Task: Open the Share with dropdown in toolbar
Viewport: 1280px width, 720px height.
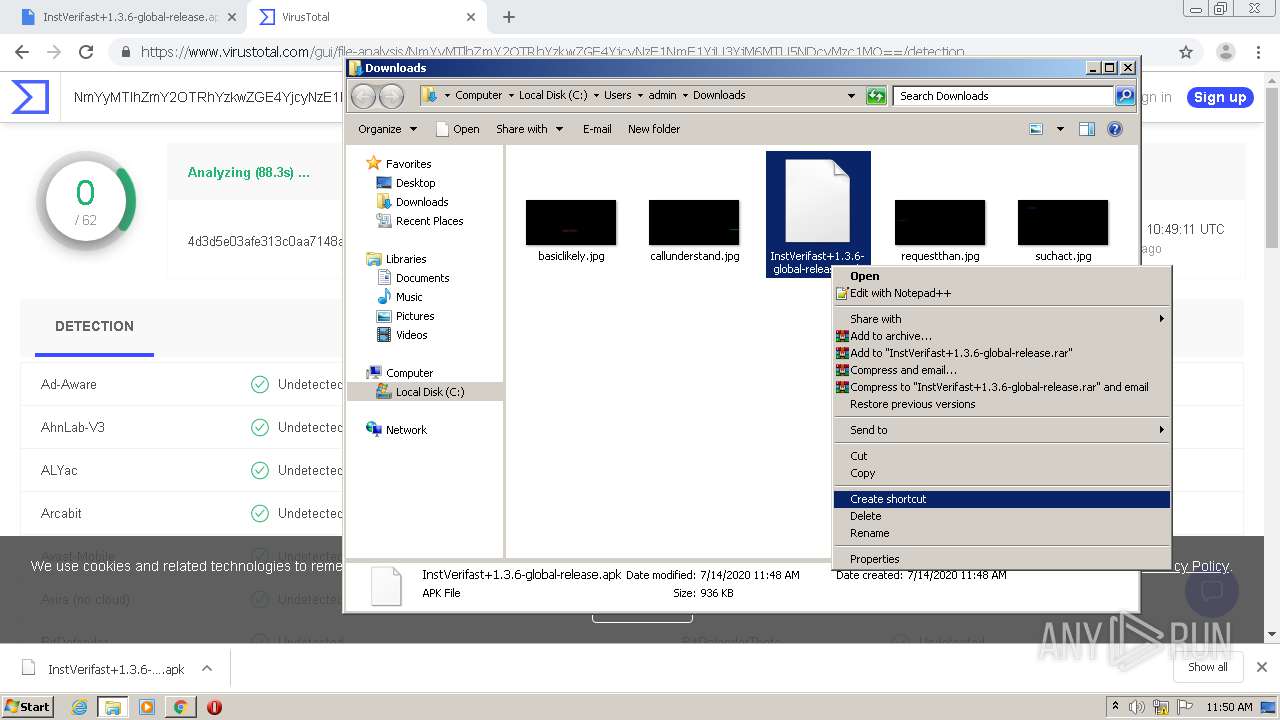Action: (x=530, y=129)
